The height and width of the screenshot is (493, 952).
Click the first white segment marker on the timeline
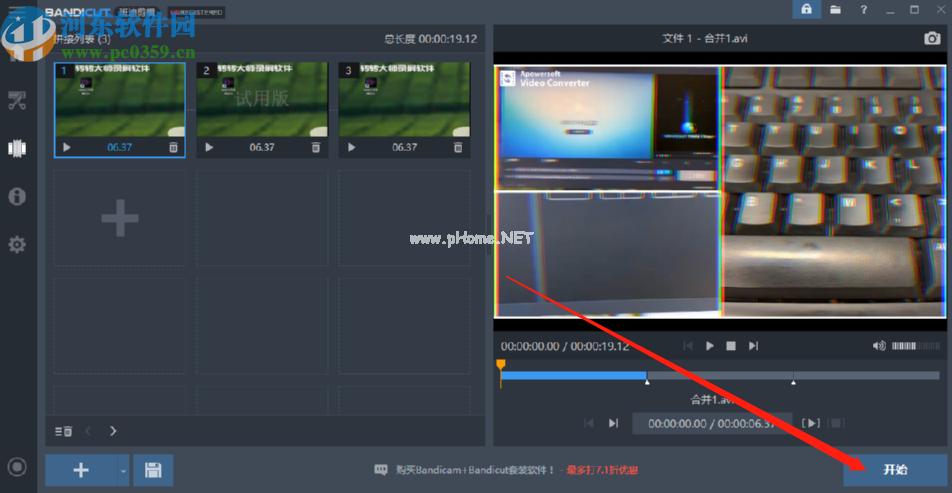coord(647,382)
